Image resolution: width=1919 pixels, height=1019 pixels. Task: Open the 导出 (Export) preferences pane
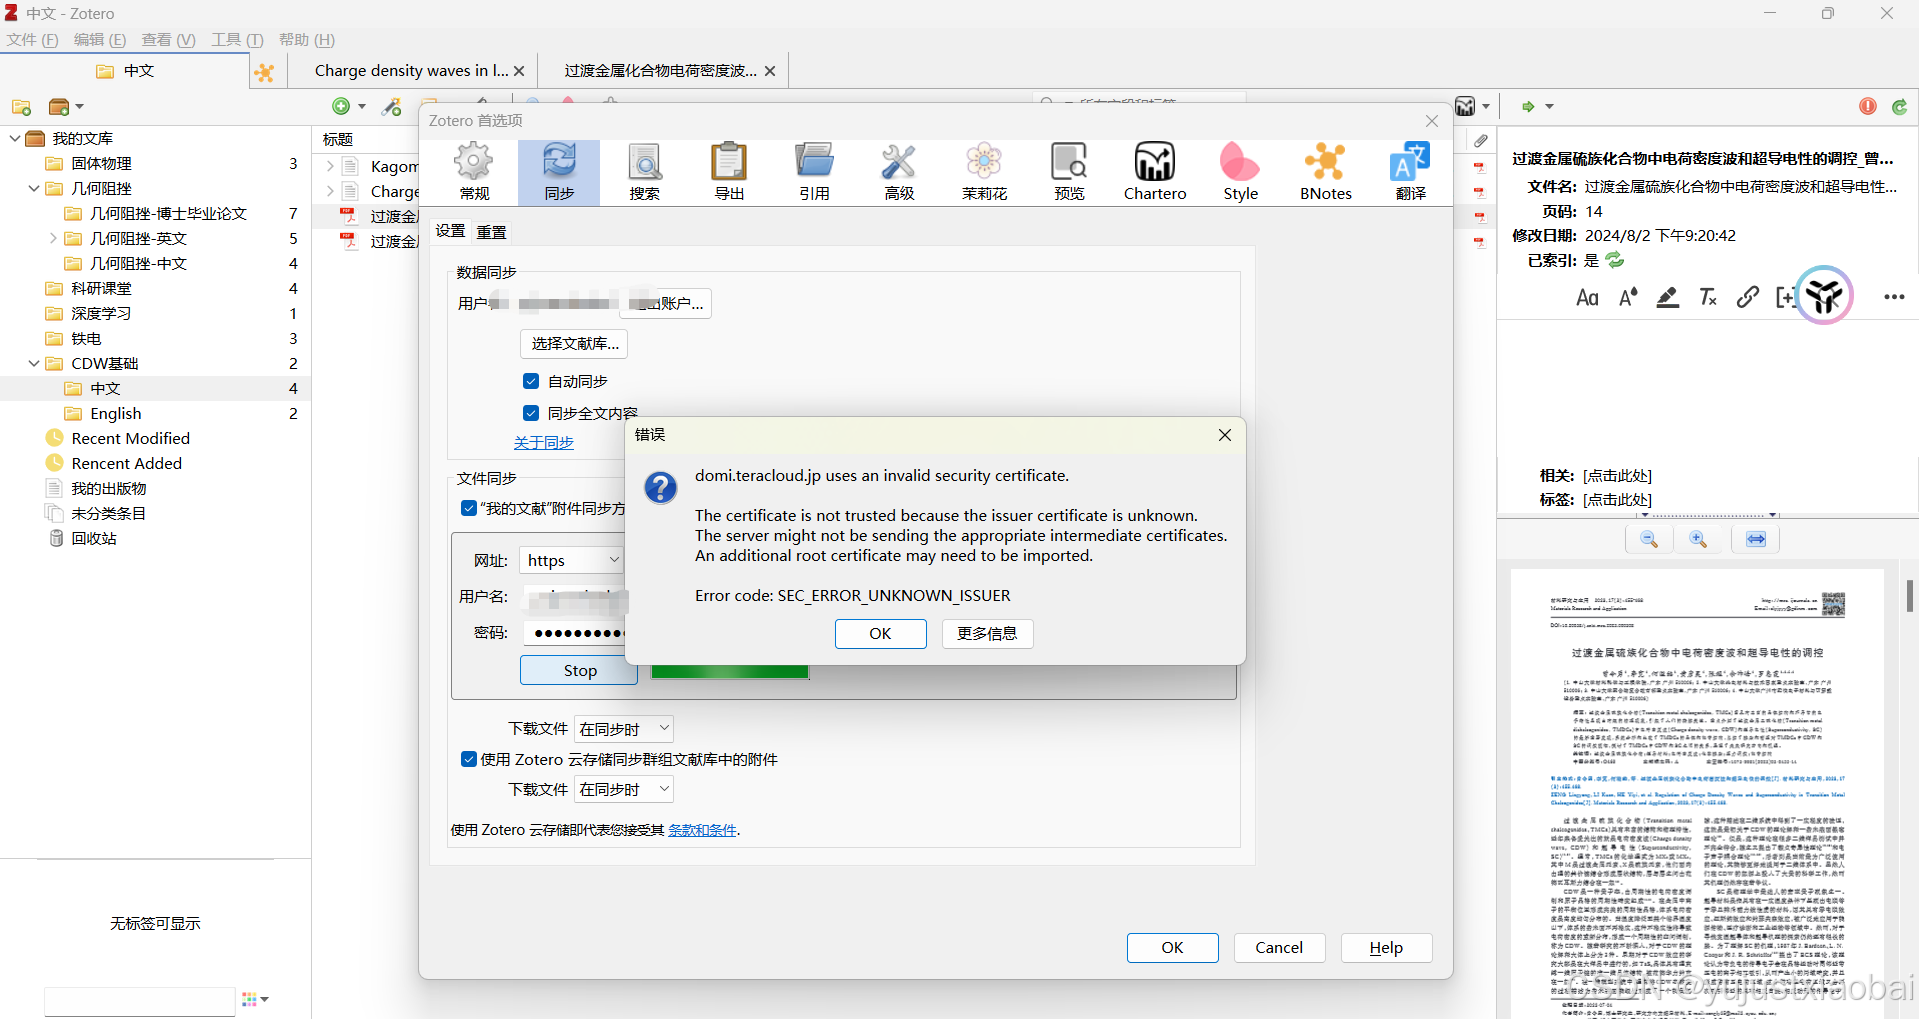pyautogui.click(x=729, y=173)
